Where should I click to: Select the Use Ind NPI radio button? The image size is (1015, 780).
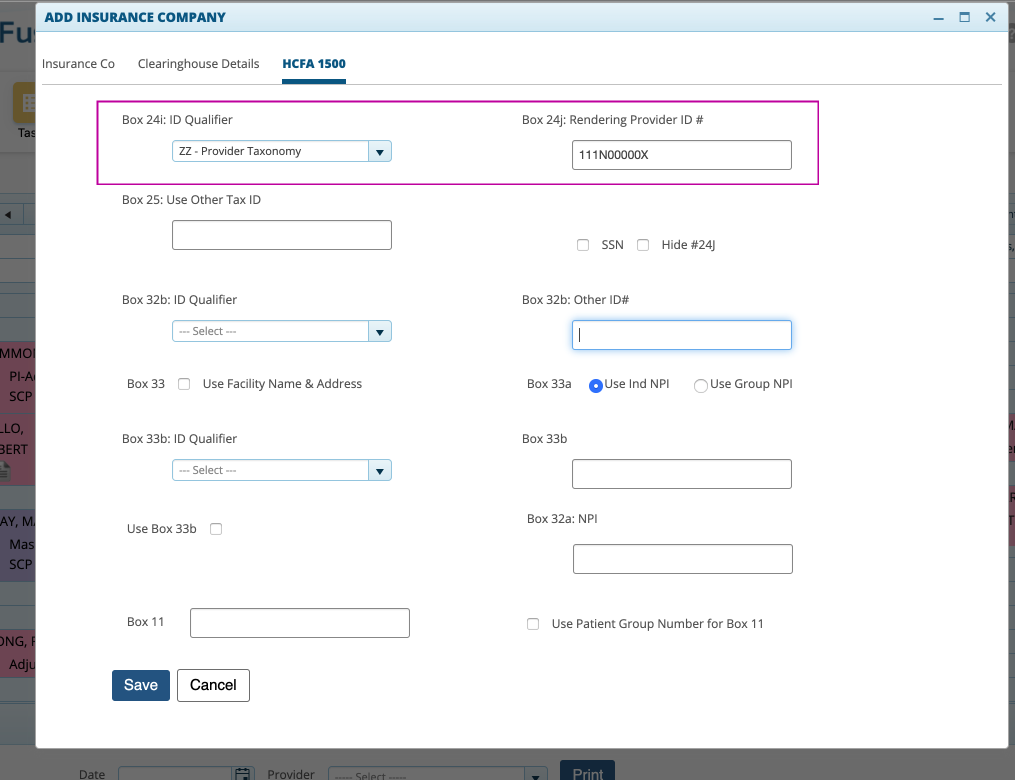coord(595,385)
